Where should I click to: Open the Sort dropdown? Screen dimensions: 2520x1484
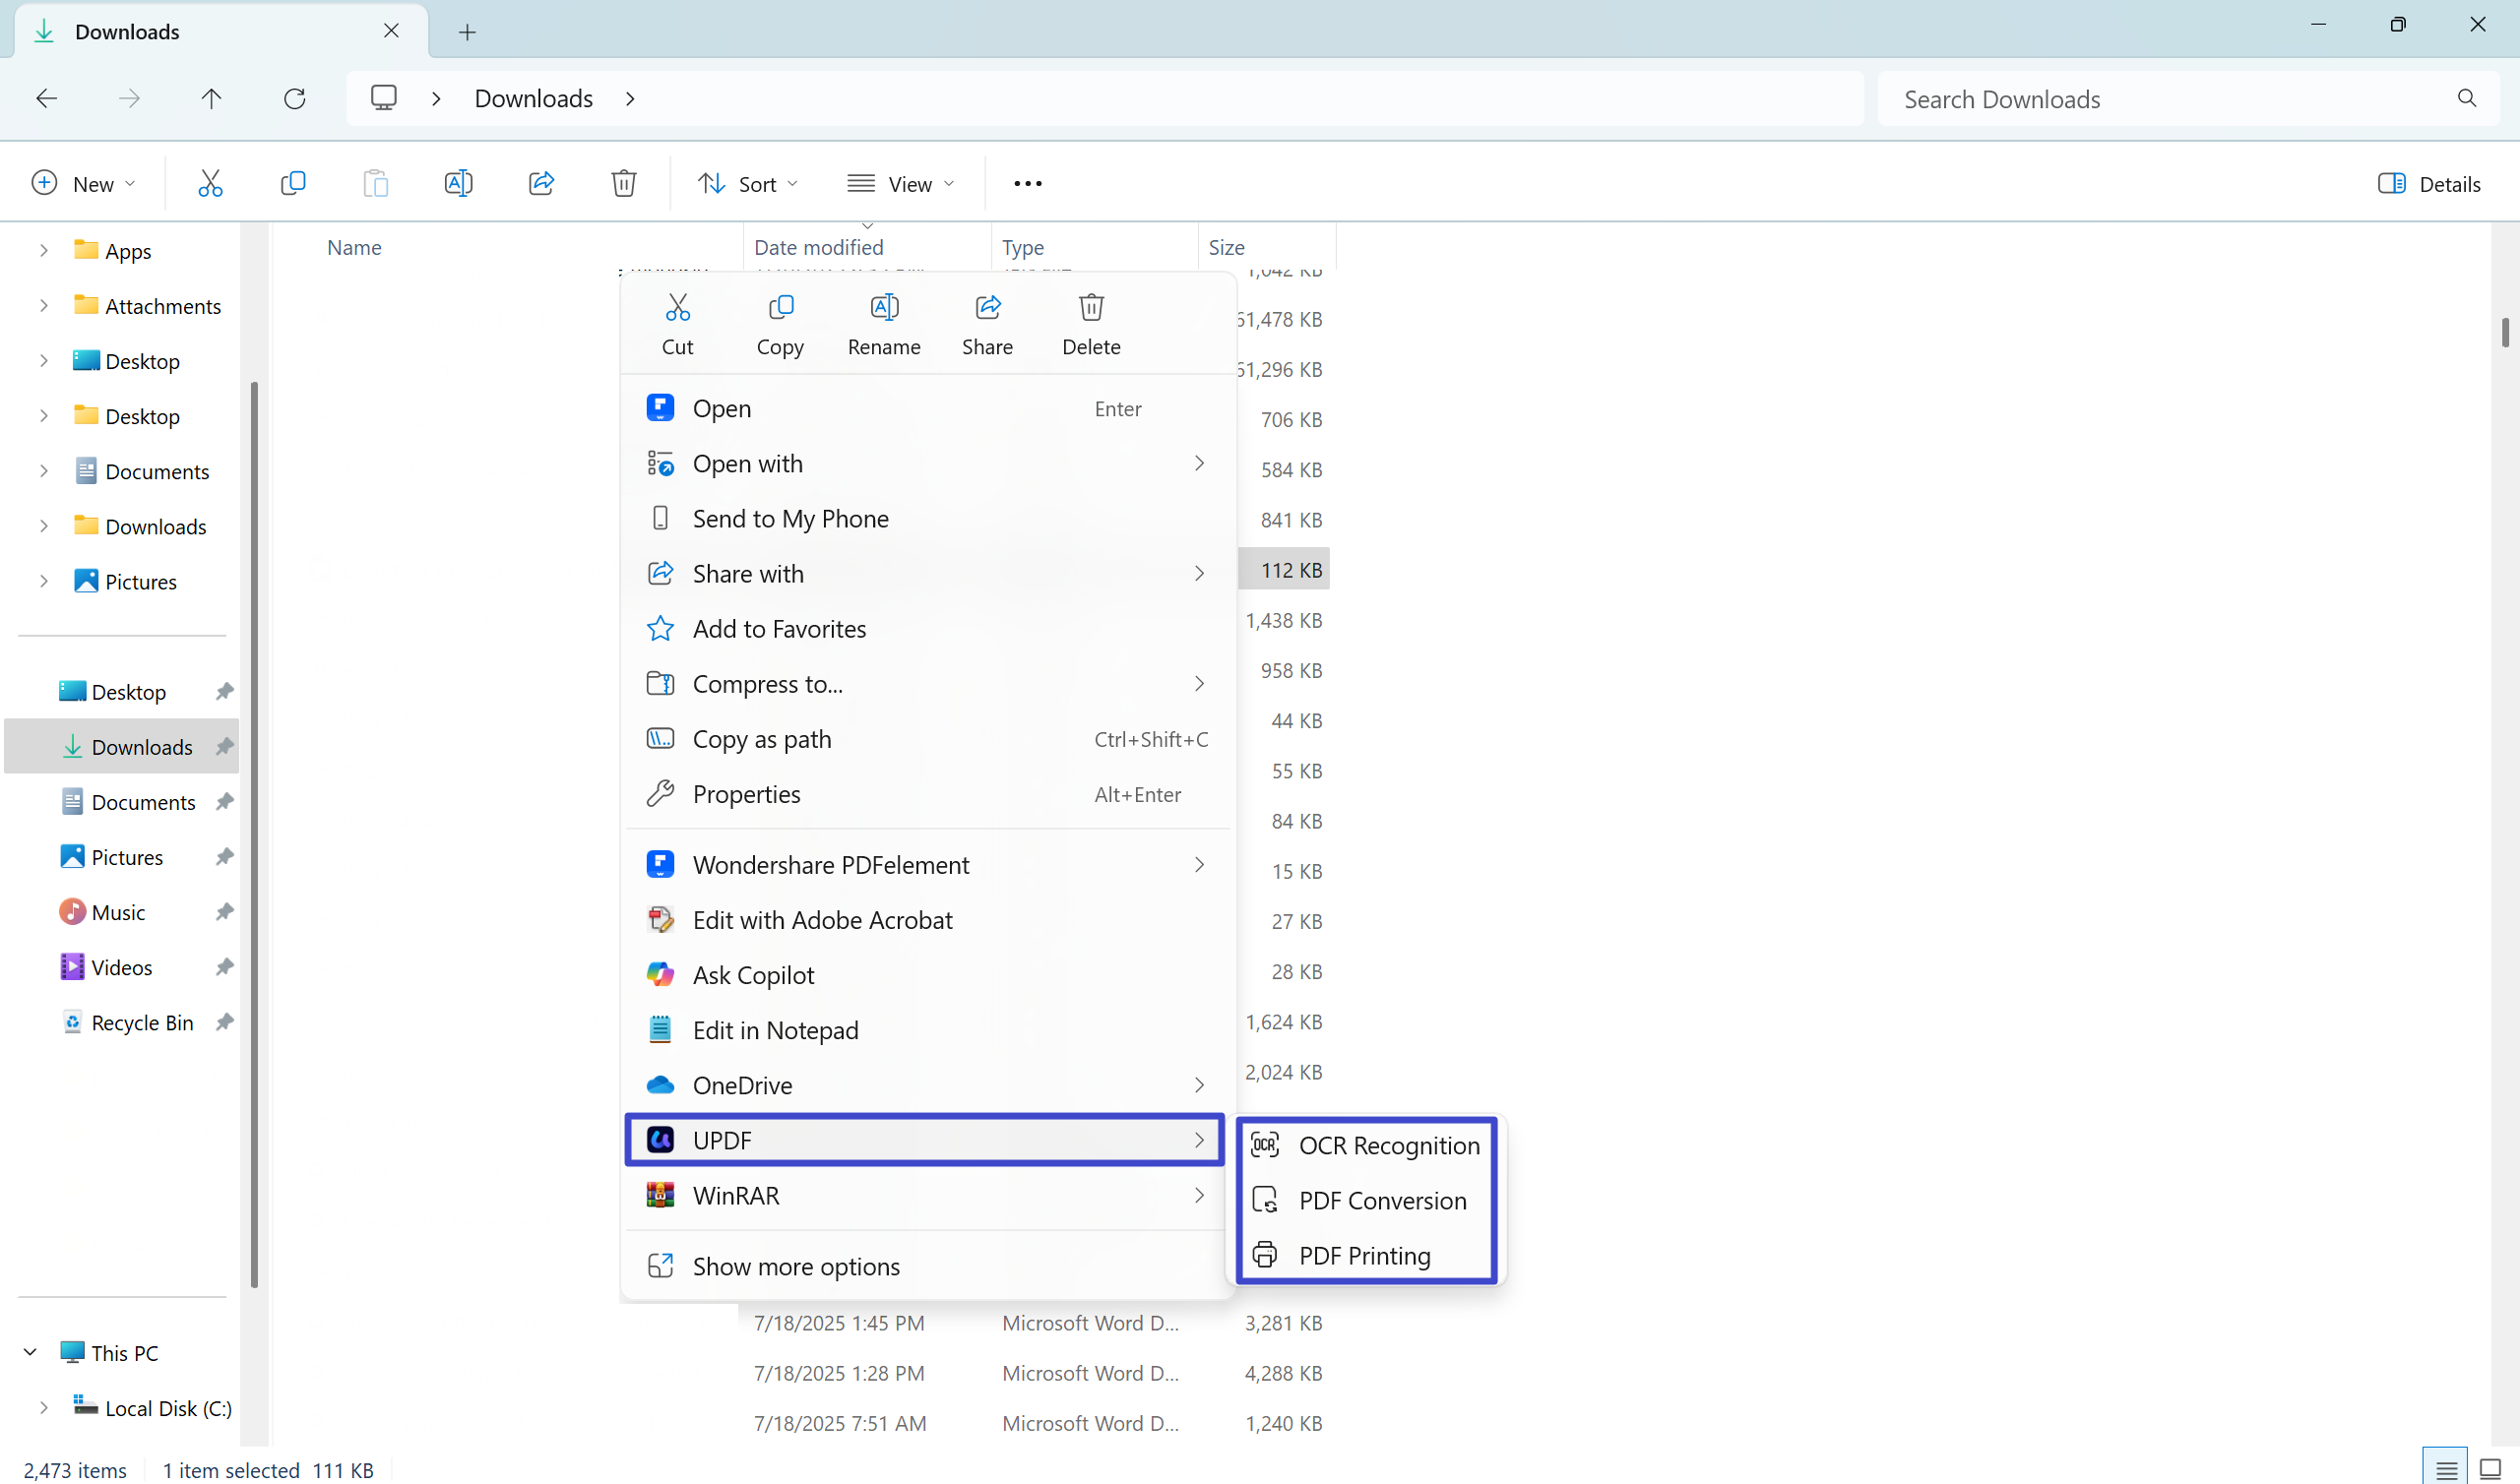tap(748, 183)
